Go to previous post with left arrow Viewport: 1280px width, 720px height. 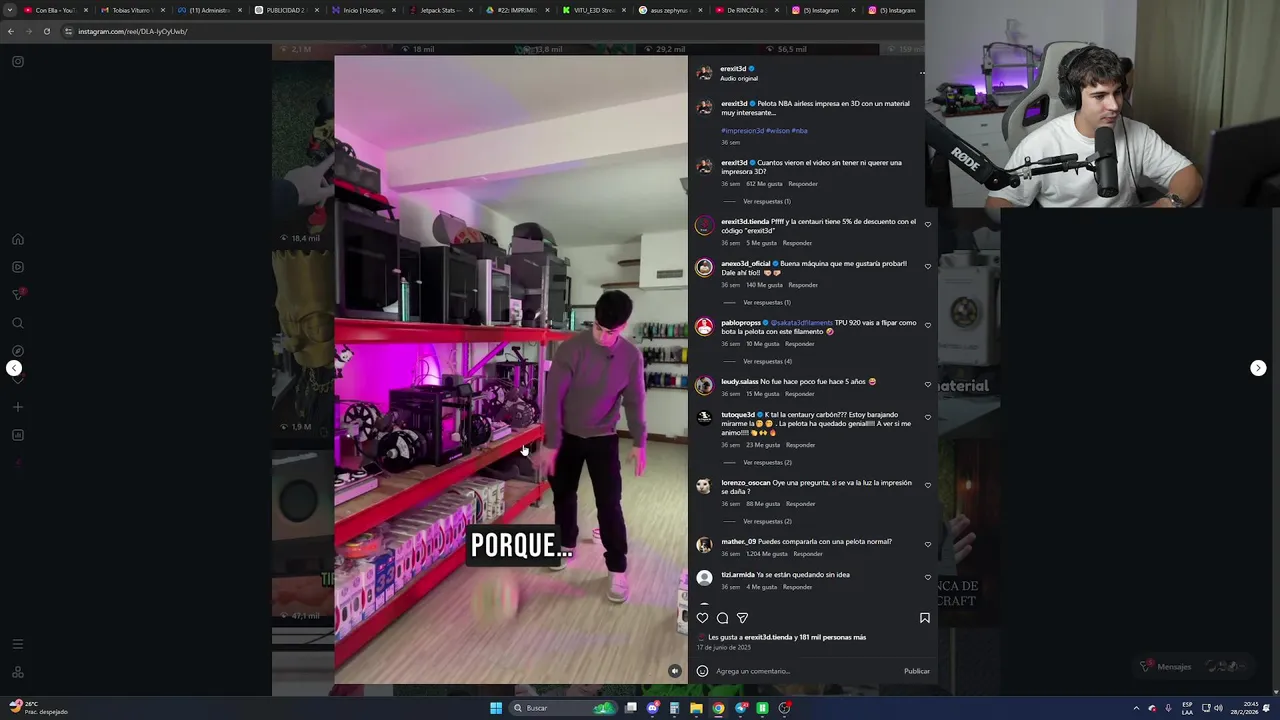(14, 368)
